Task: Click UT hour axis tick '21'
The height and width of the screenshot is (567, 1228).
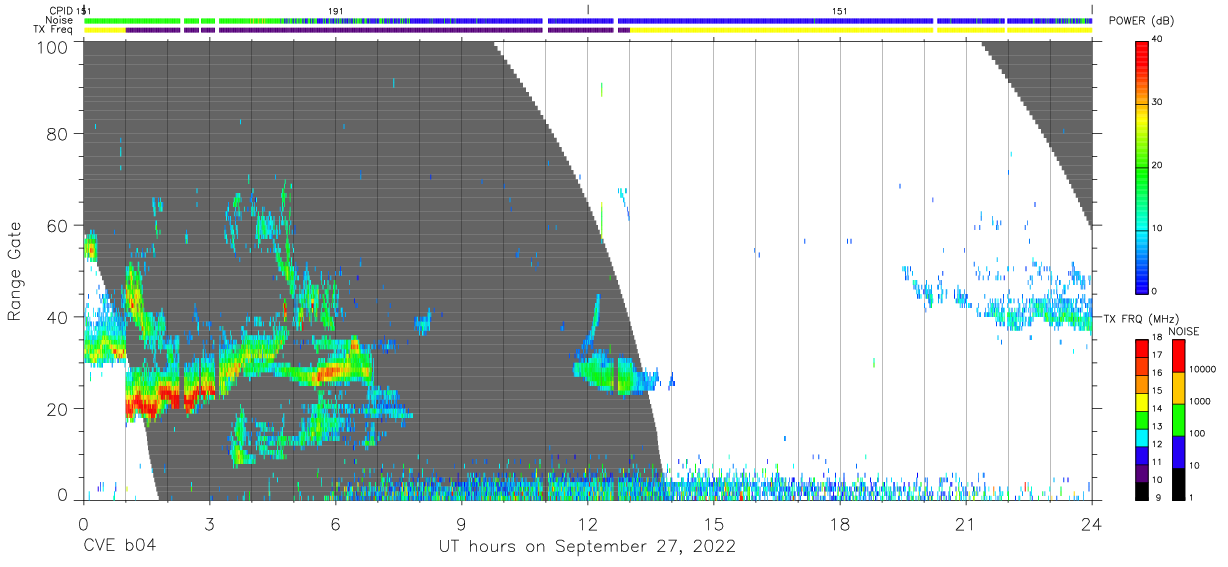Action: tap(965, 523)
